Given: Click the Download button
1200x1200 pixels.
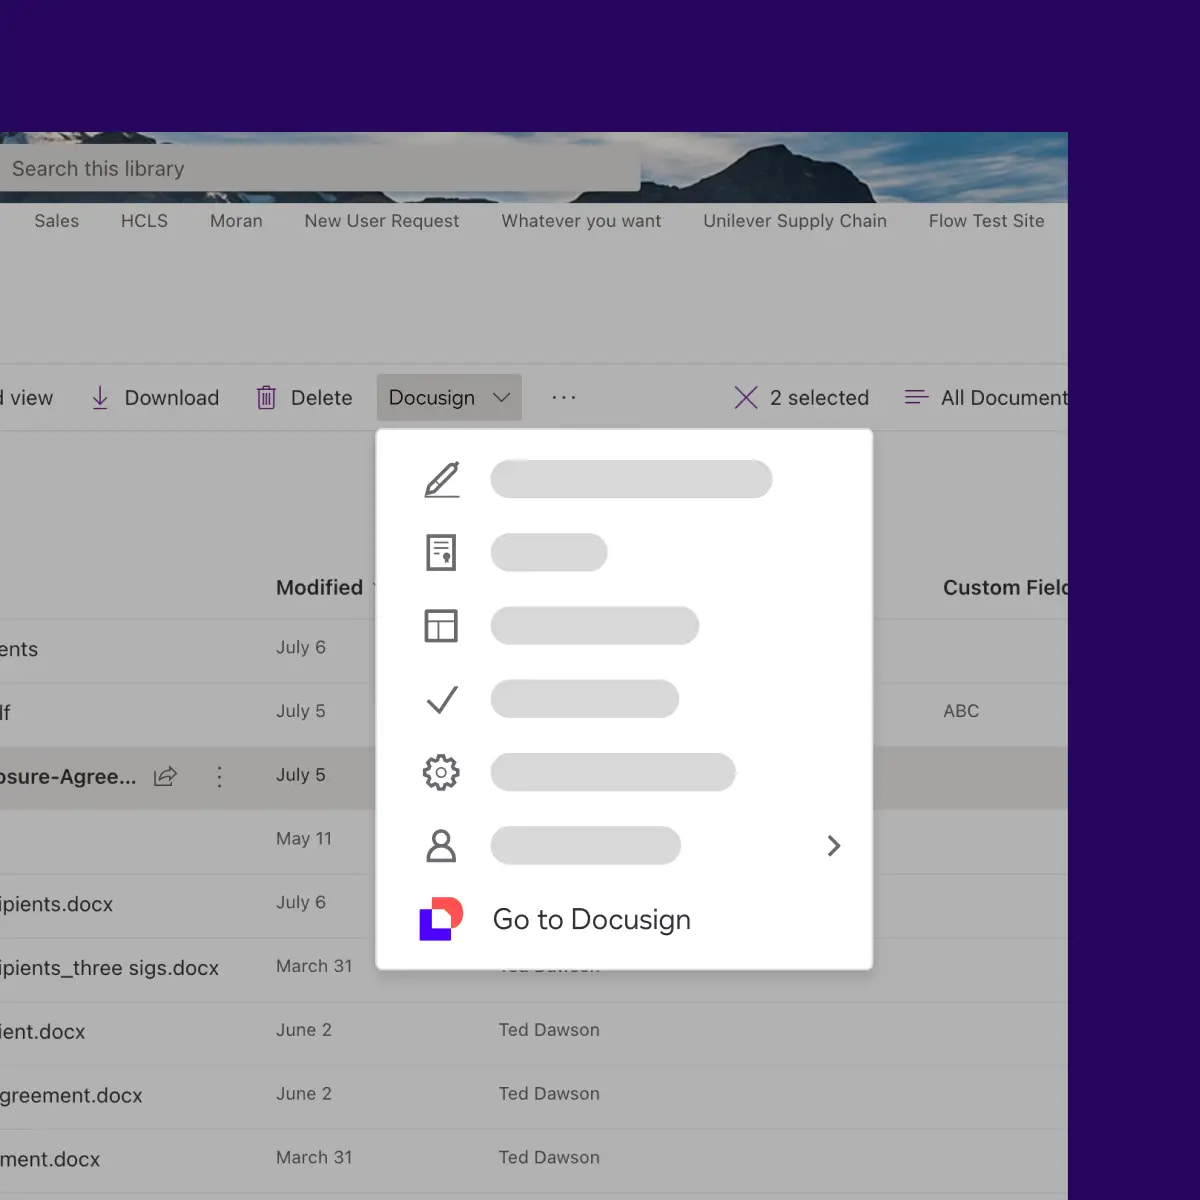Looking at the screenshot, I should (155, 398).
